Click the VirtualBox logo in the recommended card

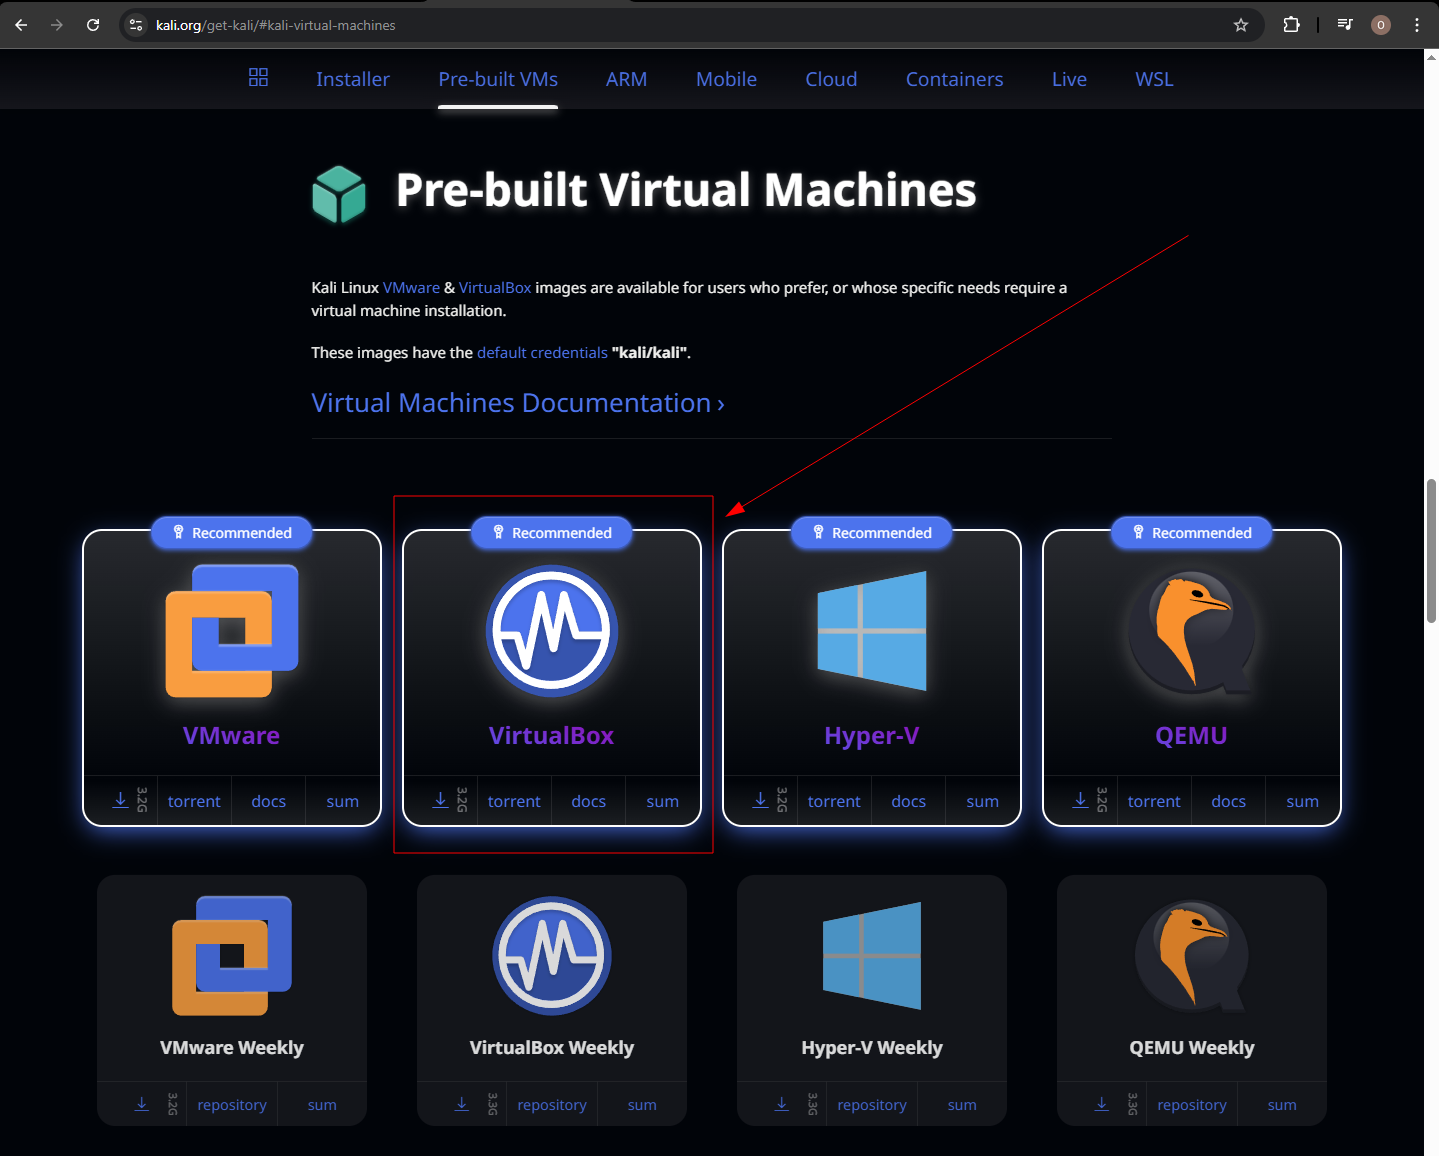tap(552, 631)
